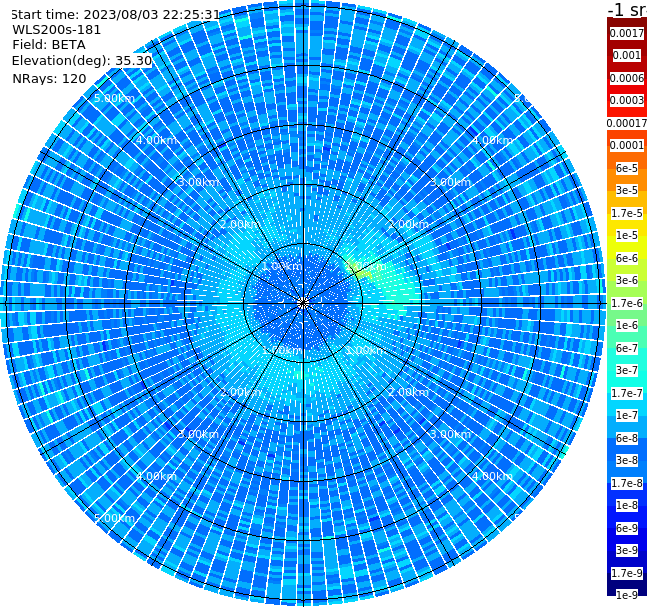Click the 3.00km ring label in lower-left quadrant
The height and width of the screenshot is (607, 647).
(198, 434)
